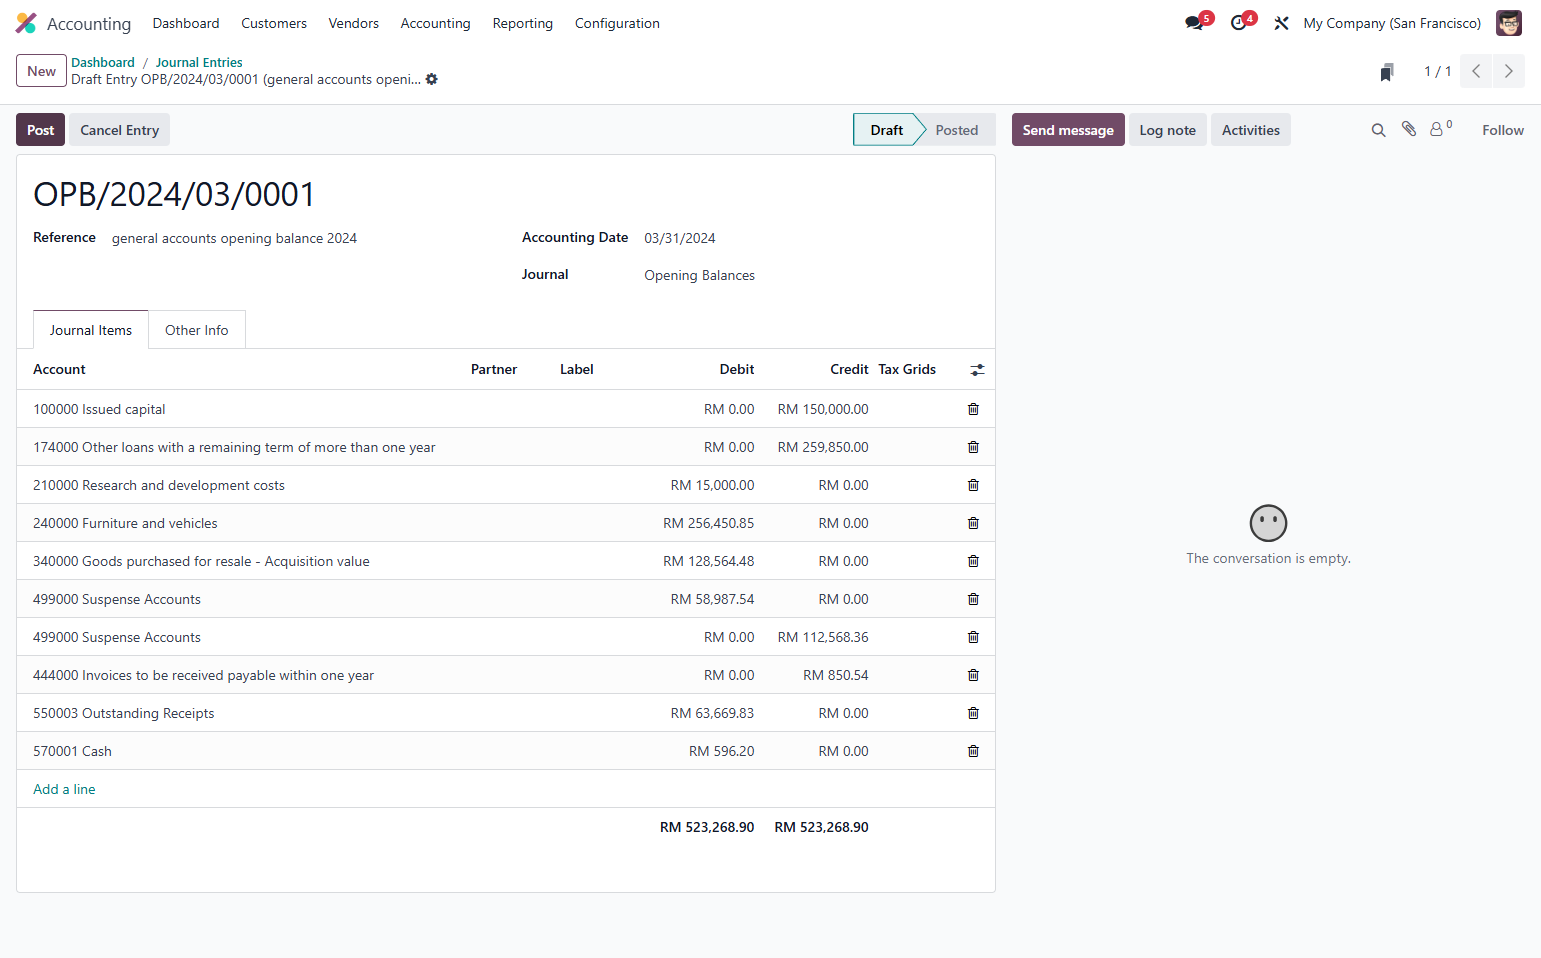Delete the Invoices to be received line
Image resolution: width=1541 pixels, height=958 pixels.
coord(973,675)
